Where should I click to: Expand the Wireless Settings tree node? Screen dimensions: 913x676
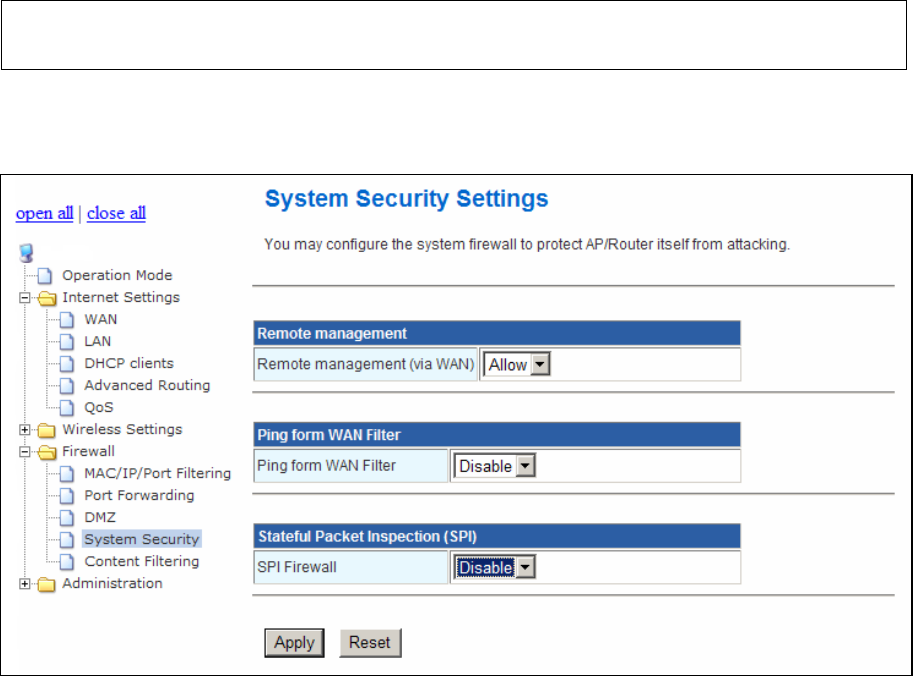(x=25, y=430)
